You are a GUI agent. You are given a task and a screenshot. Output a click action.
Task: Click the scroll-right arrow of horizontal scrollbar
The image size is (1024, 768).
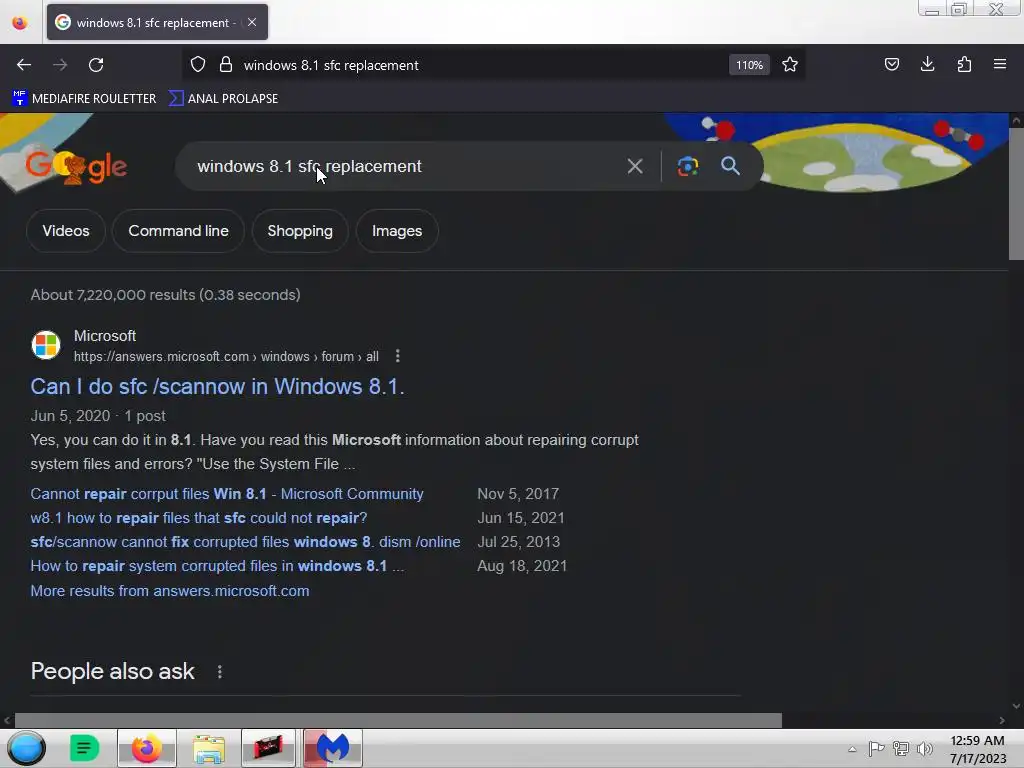pyautogui.click(x=1002, y=720)
